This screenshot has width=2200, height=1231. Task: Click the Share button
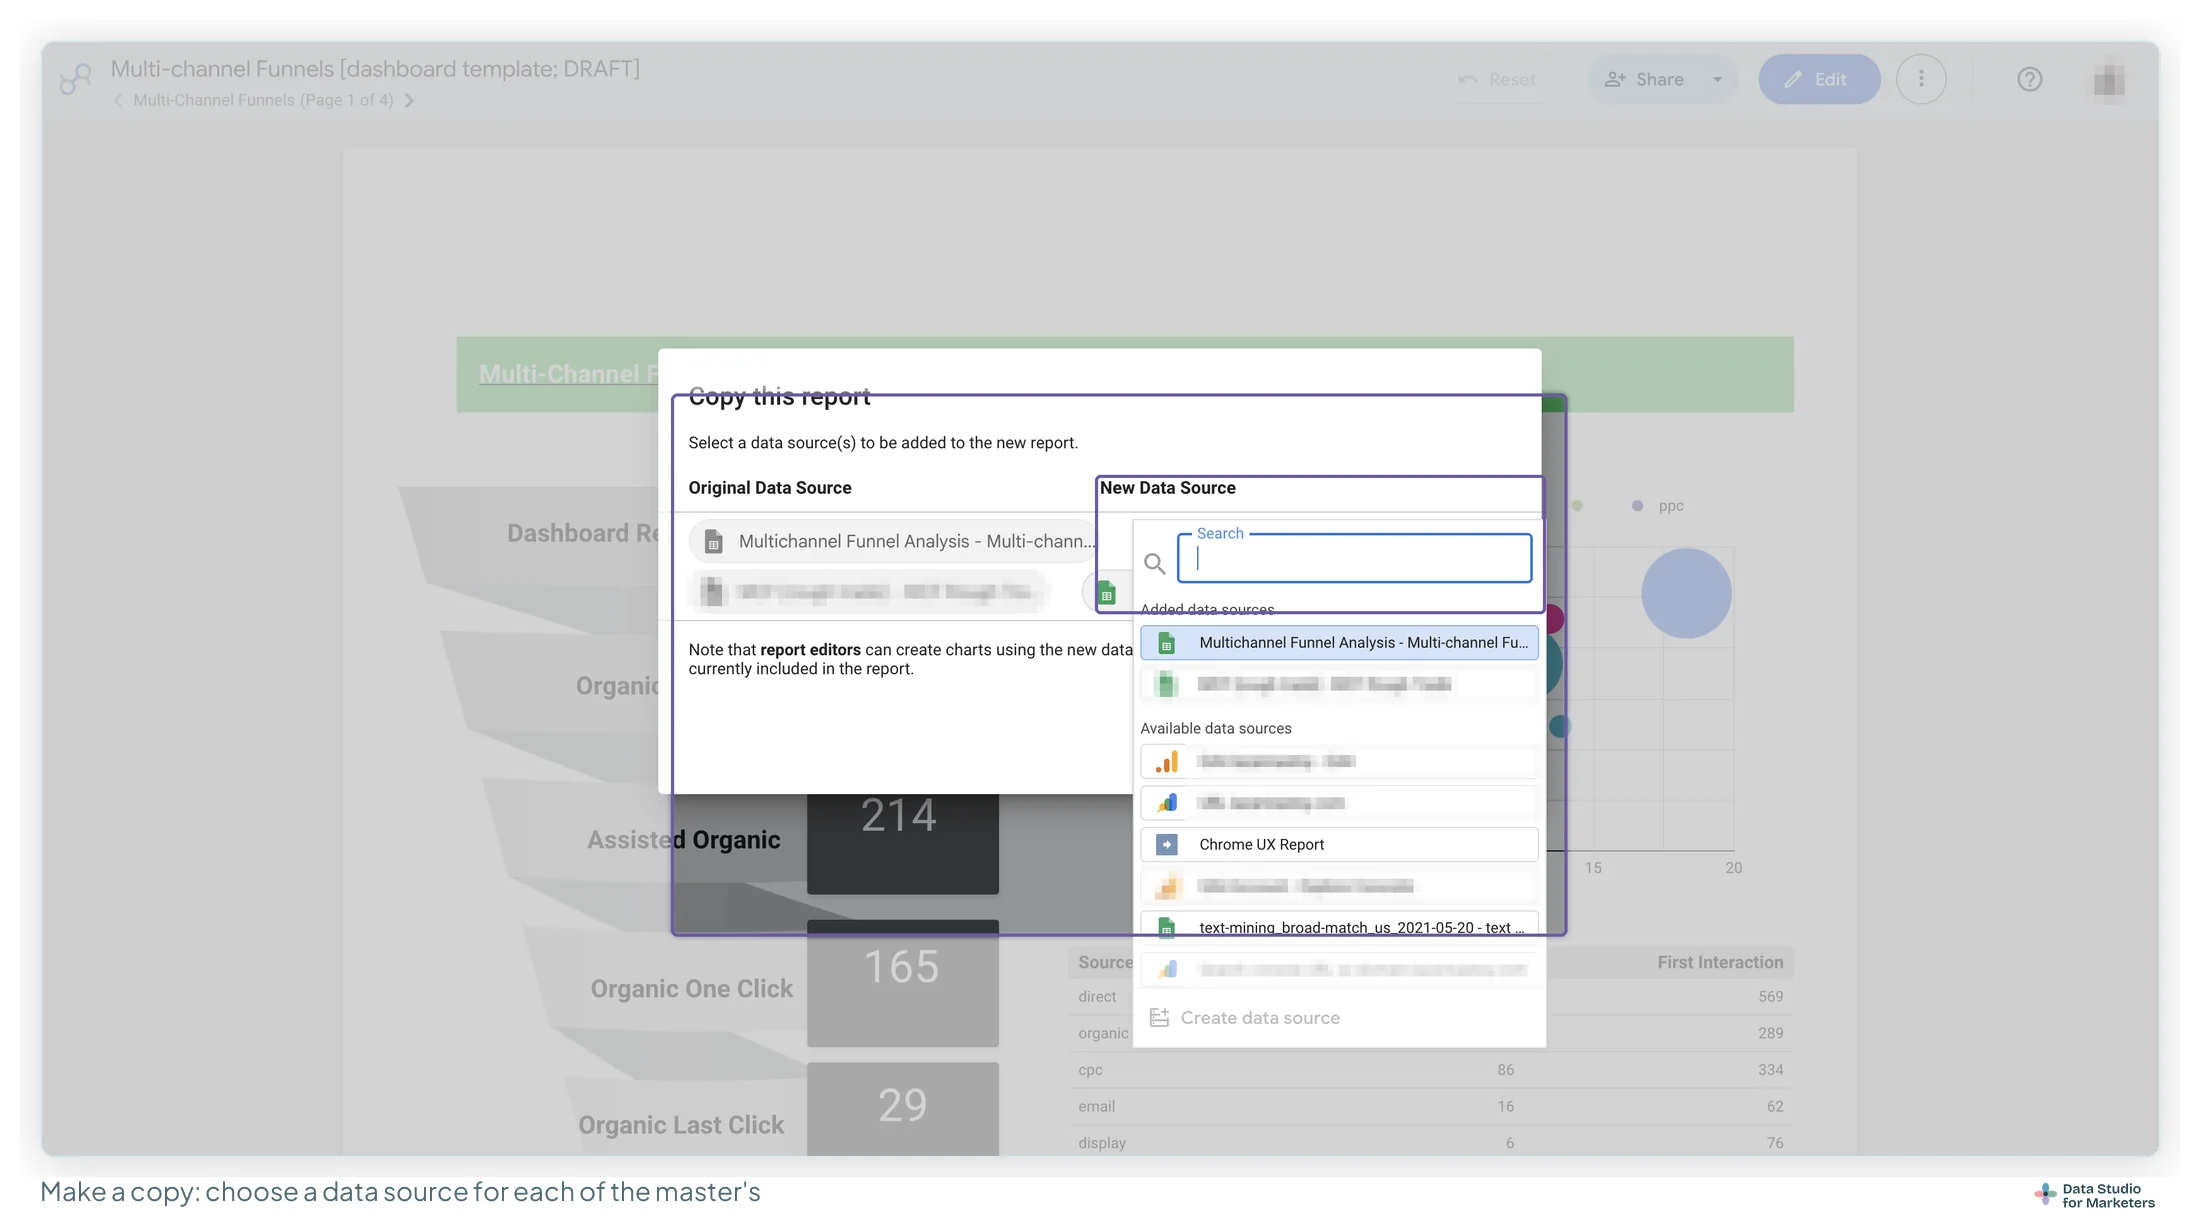click(1645, 79)
